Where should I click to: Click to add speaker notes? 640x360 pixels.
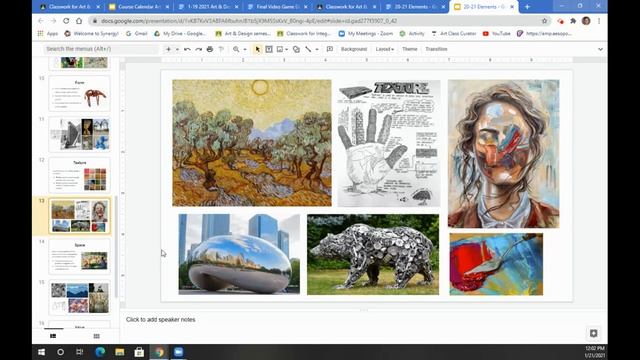(x=160, y=320)
